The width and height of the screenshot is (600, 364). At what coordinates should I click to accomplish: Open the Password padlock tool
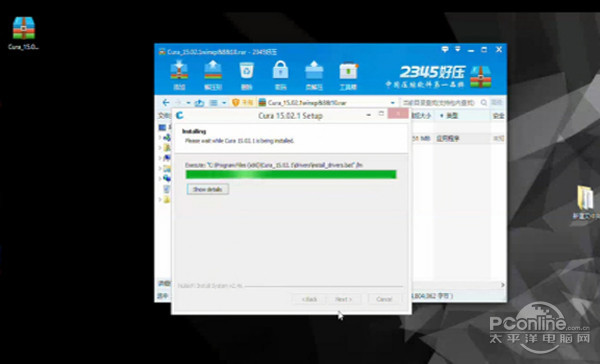[280, 75]
